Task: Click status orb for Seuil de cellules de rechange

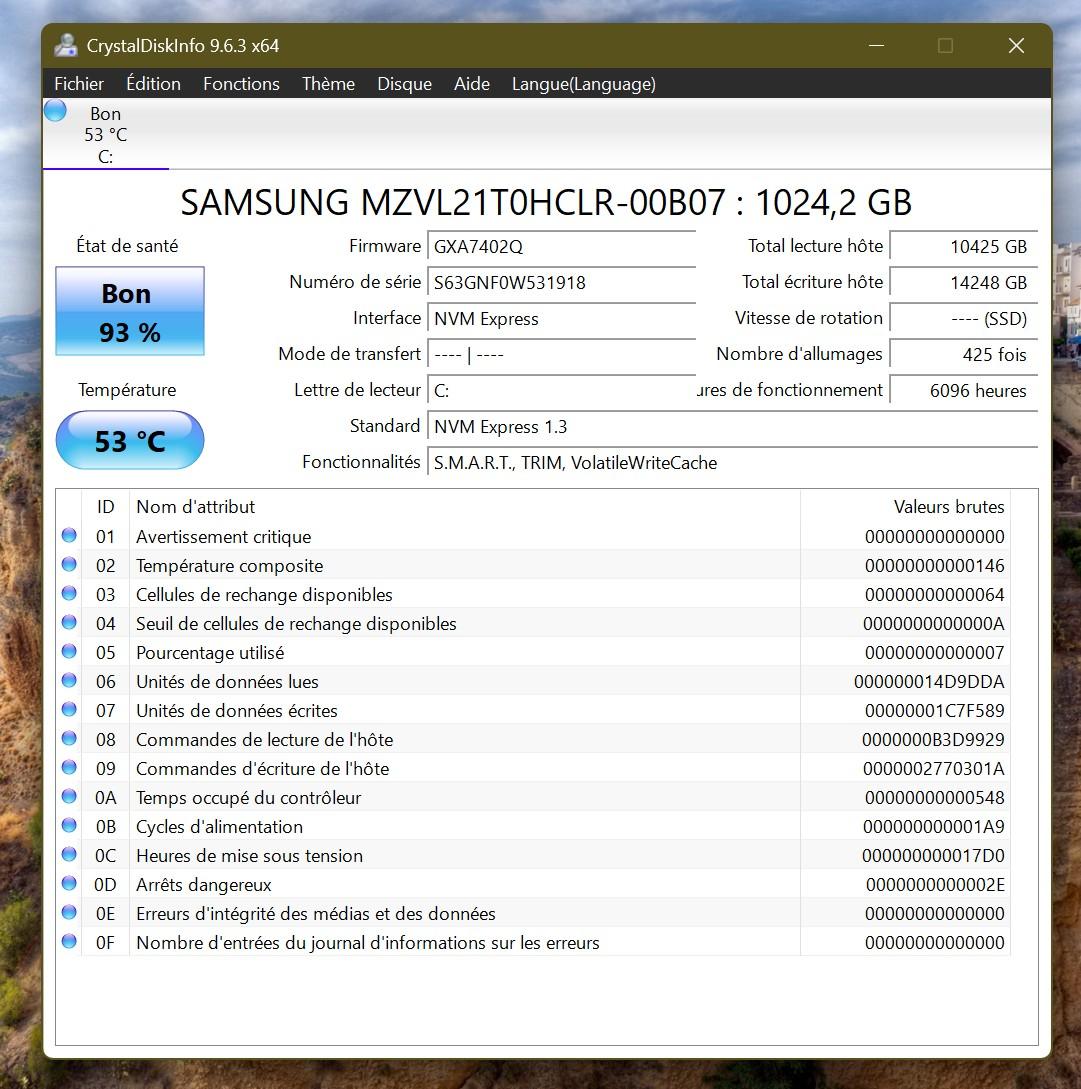Action: (69, 622)
